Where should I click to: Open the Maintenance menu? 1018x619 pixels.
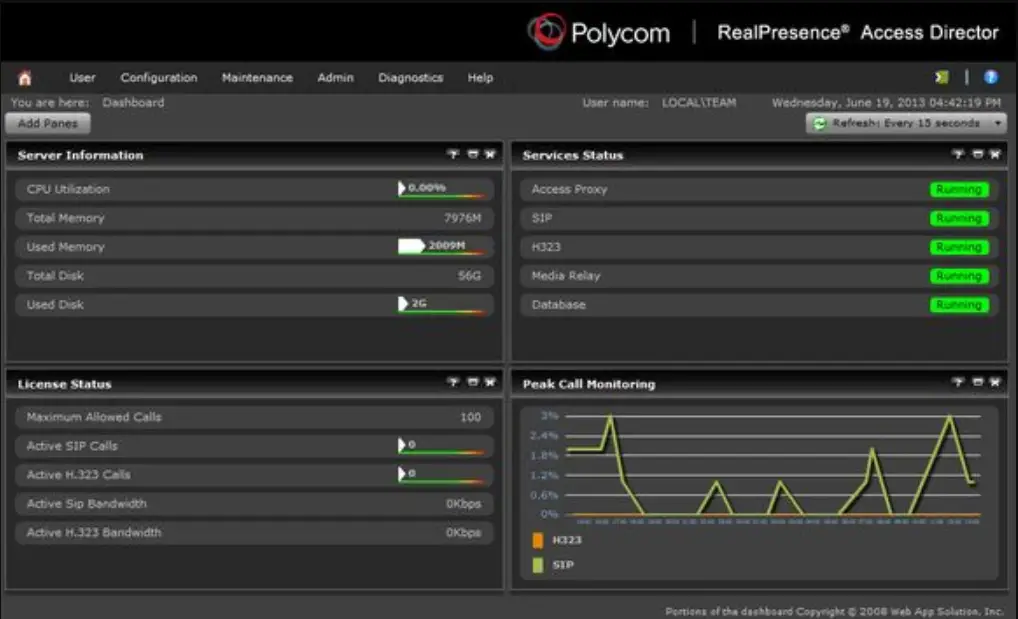tap(257, 77)
